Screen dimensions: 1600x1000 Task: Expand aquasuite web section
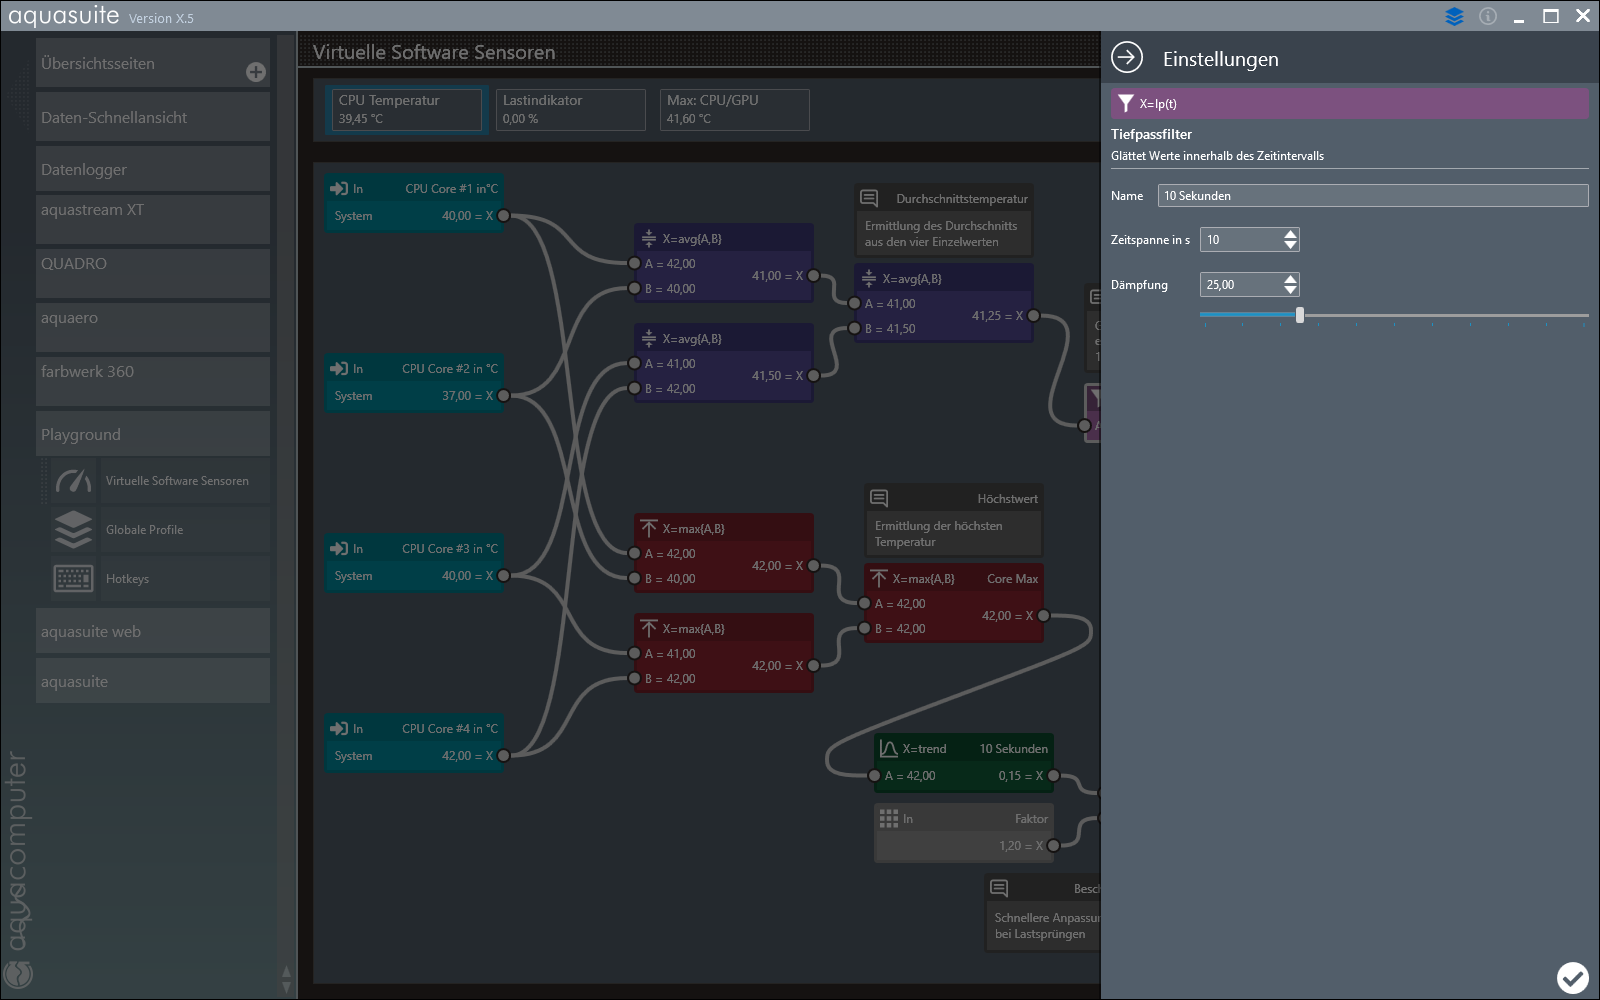(x=153, y=631)
